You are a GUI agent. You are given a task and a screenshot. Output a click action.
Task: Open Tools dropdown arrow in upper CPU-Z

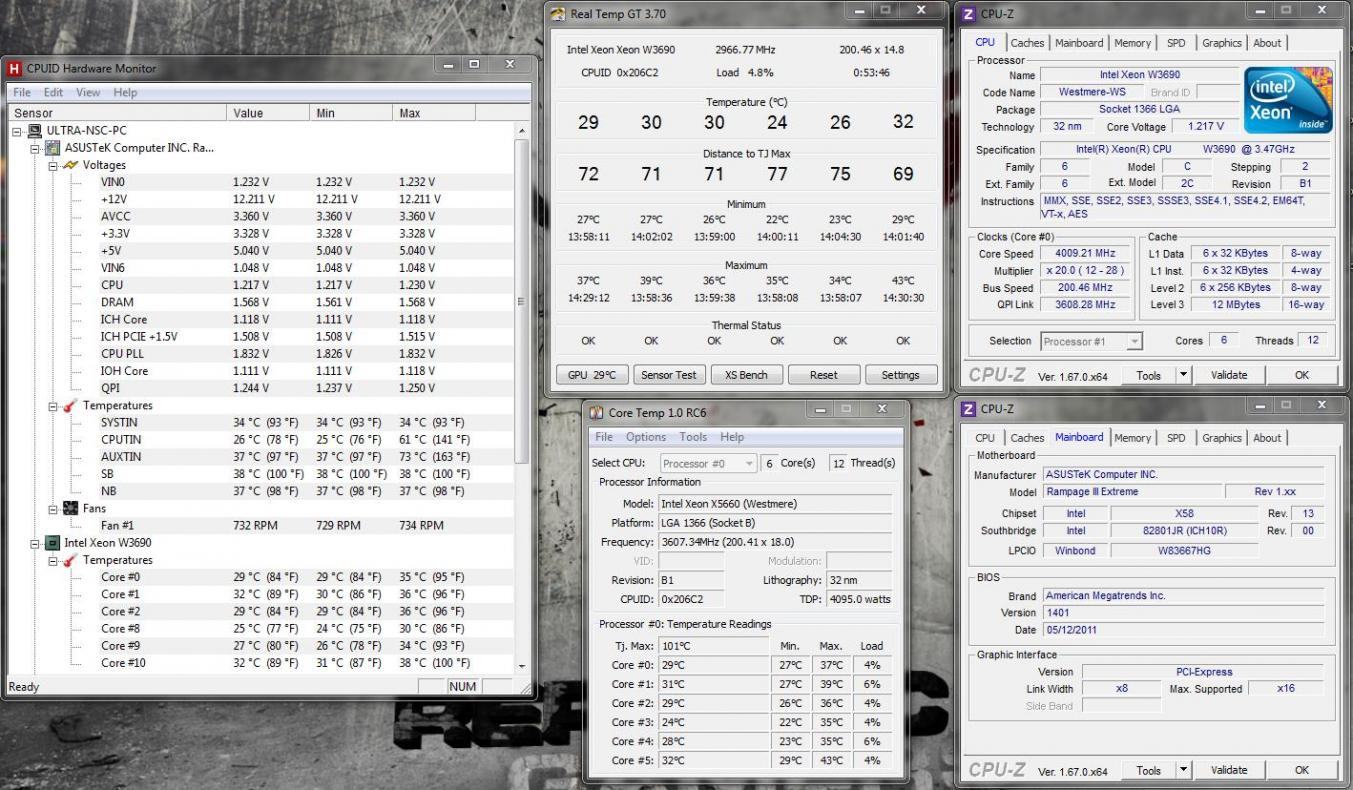(x=1184, y=375)
